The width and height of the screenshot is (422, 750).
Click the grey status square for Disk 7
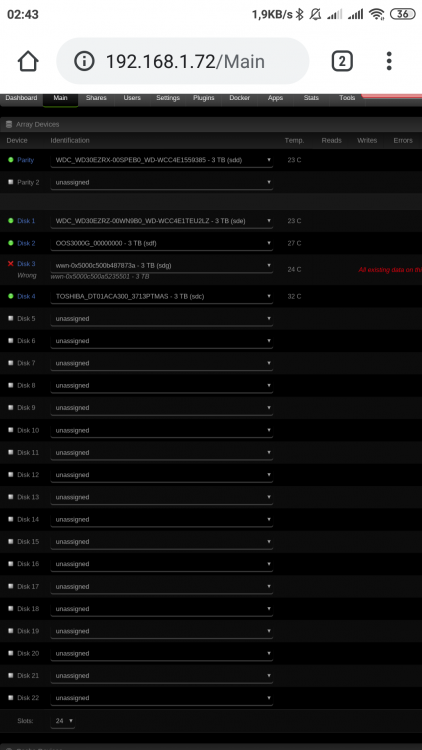click(11, 363)
